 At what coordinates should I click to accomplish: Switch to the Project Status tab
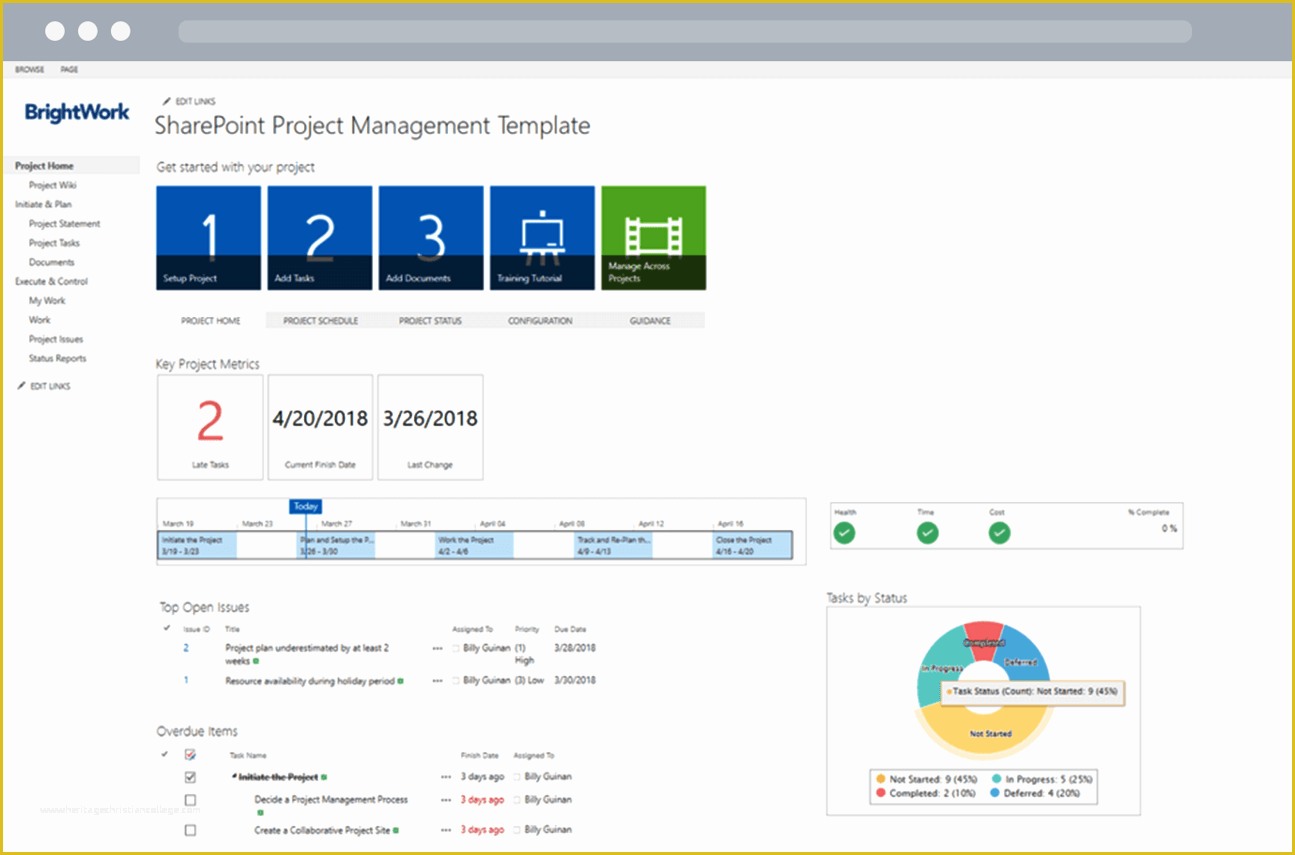coord(430,321)
